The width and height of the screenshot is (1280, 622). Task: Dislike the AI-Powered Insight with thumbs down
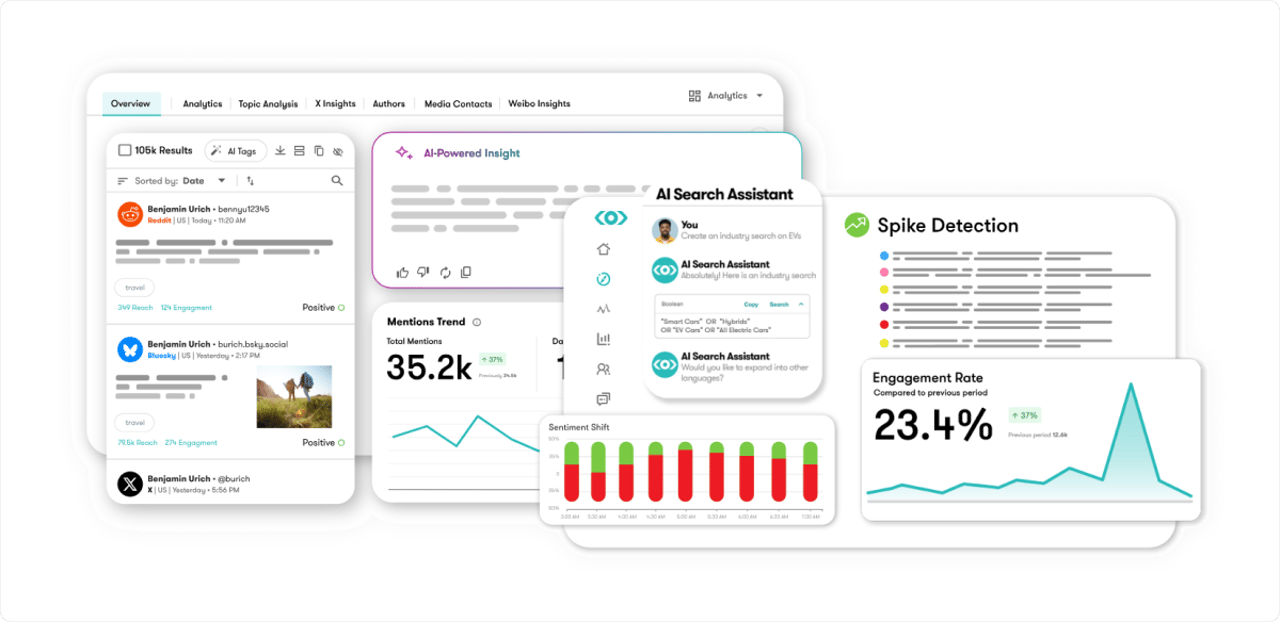pyautogui.click(x=424, y=272)
